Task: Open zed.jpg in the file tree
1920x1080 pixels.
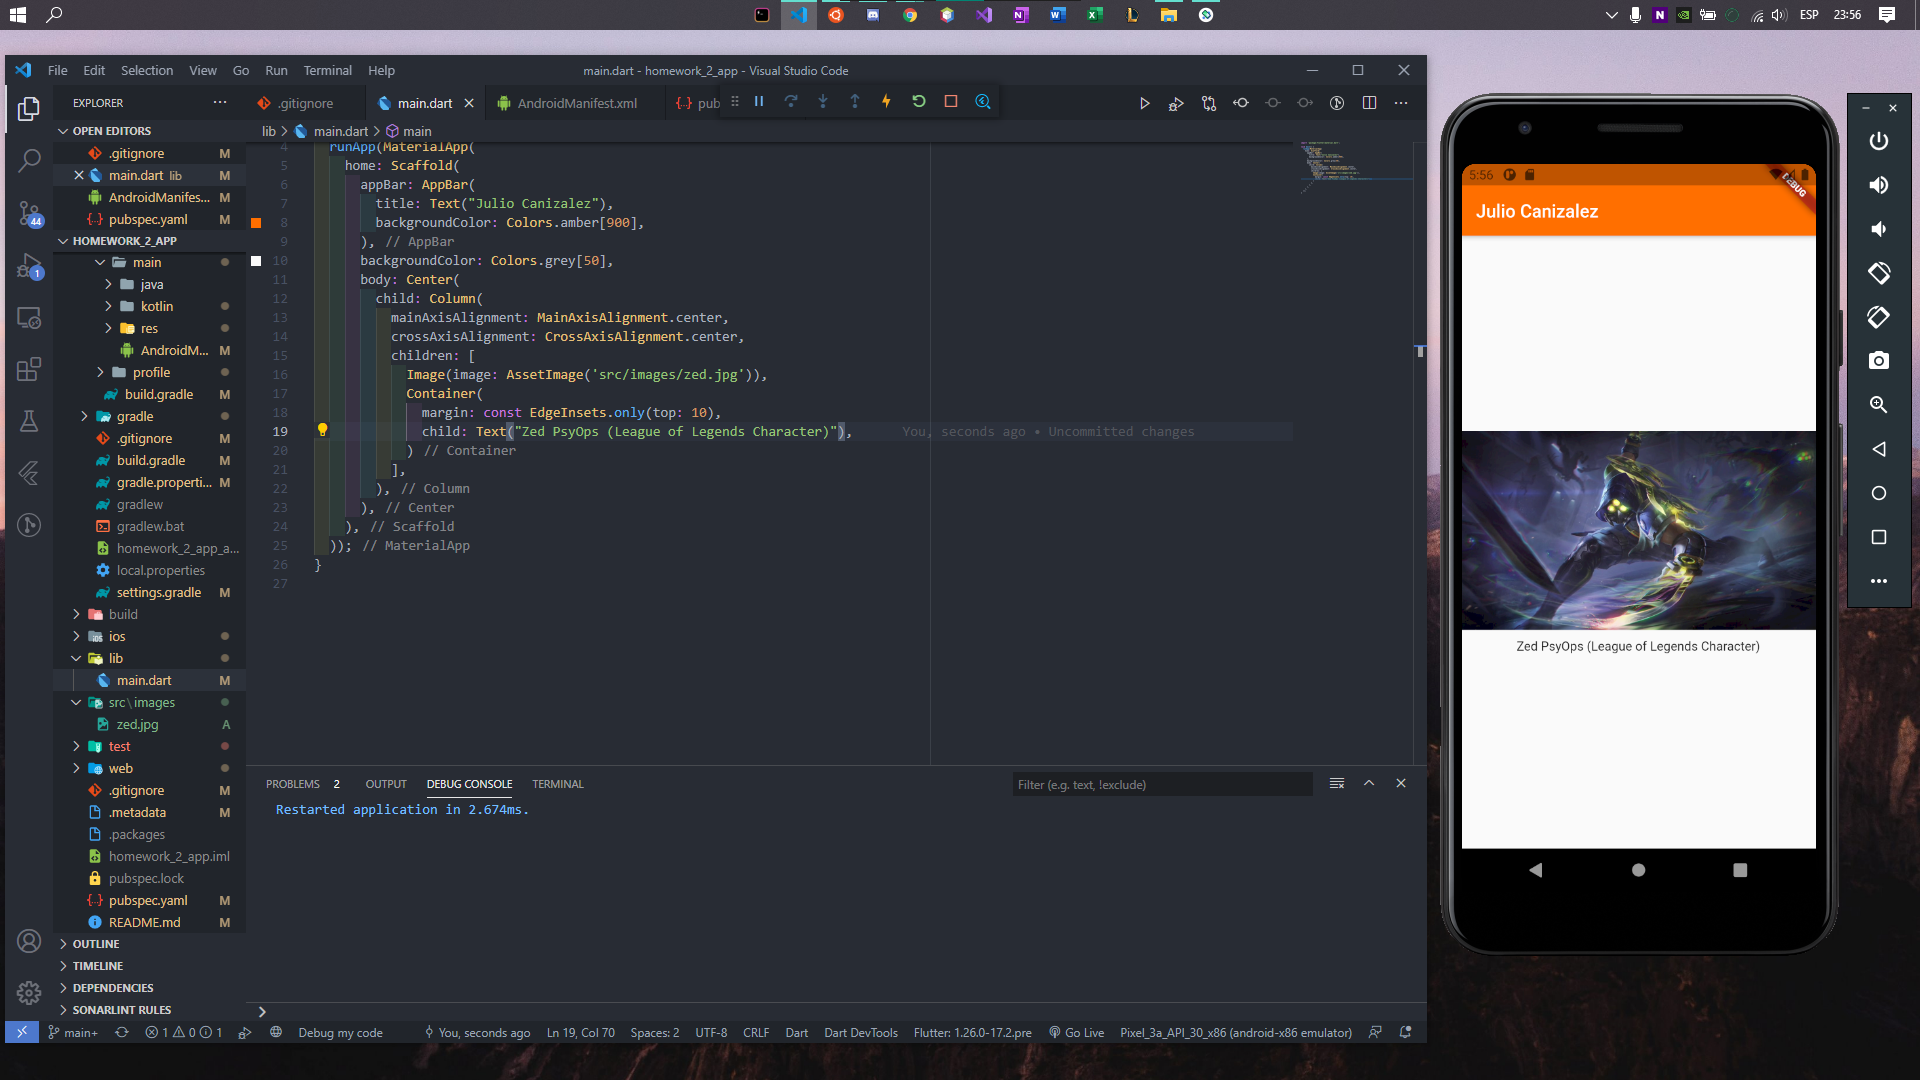Action: [x=137, y=725]
